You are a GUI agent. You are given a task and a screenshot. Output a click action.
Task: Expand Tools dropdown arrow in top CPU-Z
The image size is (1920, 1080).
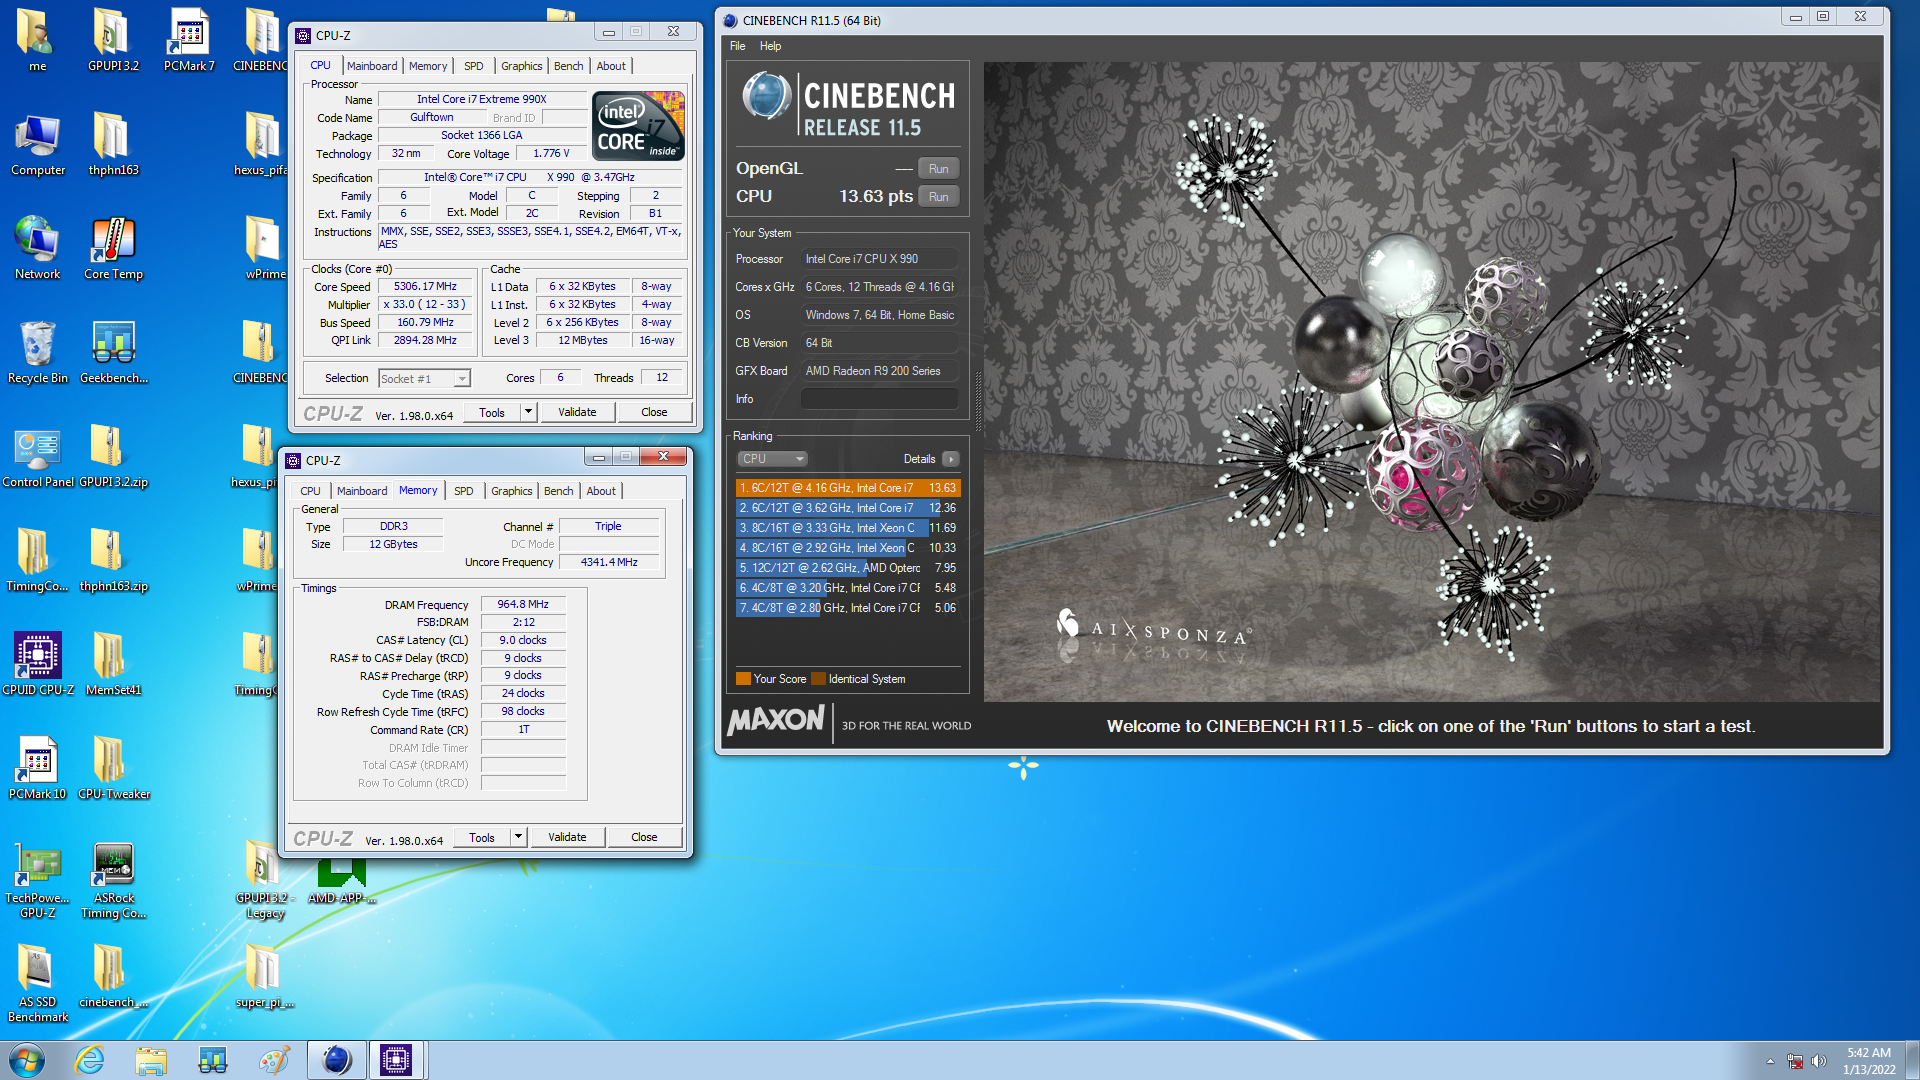tap(528, 412)
